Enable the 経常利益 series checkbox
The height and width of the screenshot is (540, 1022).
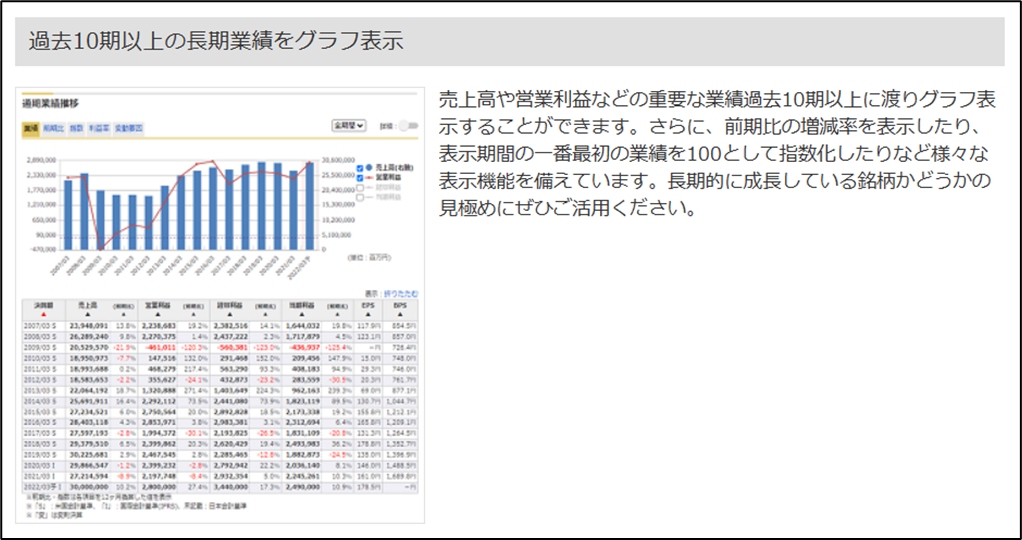pyautogui.click(x=360, y=187)
